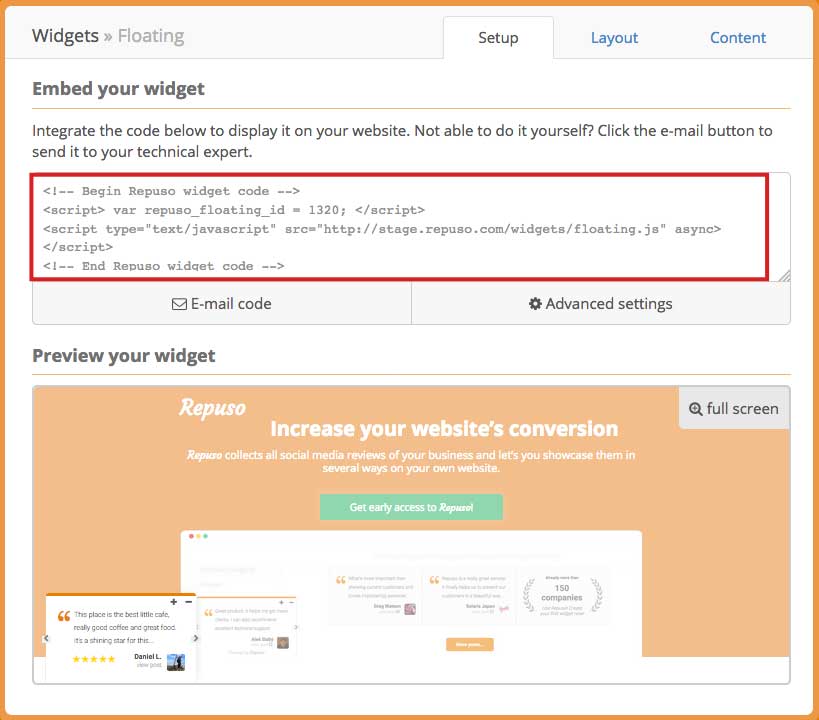Click the Embed your widget heading
Screen dimensions: 819x720
(118, 88)
